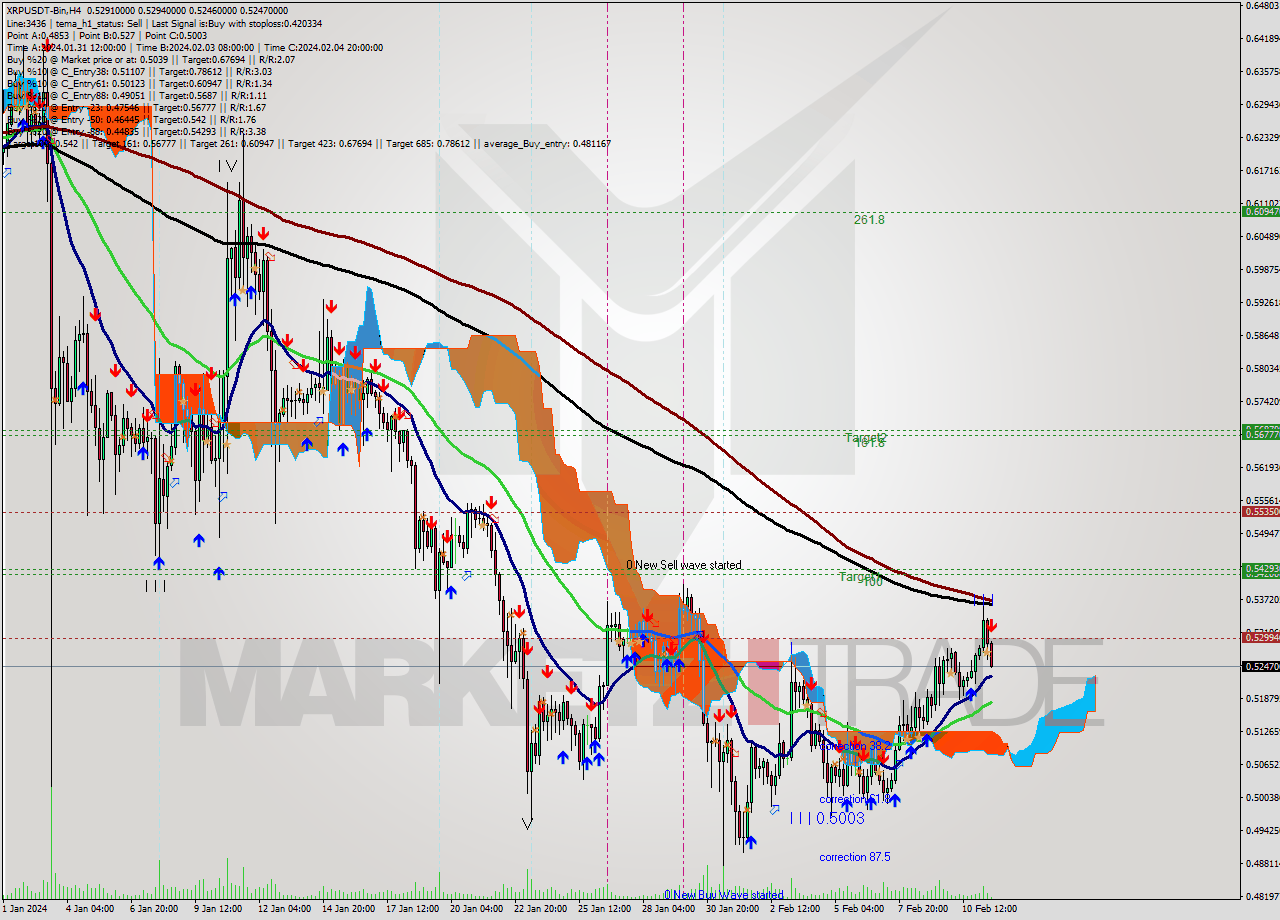The height and width of the screenshot is (920, 1280).
Task: Click the 'Target1' label on chart
Action: [x=858, y=576]
